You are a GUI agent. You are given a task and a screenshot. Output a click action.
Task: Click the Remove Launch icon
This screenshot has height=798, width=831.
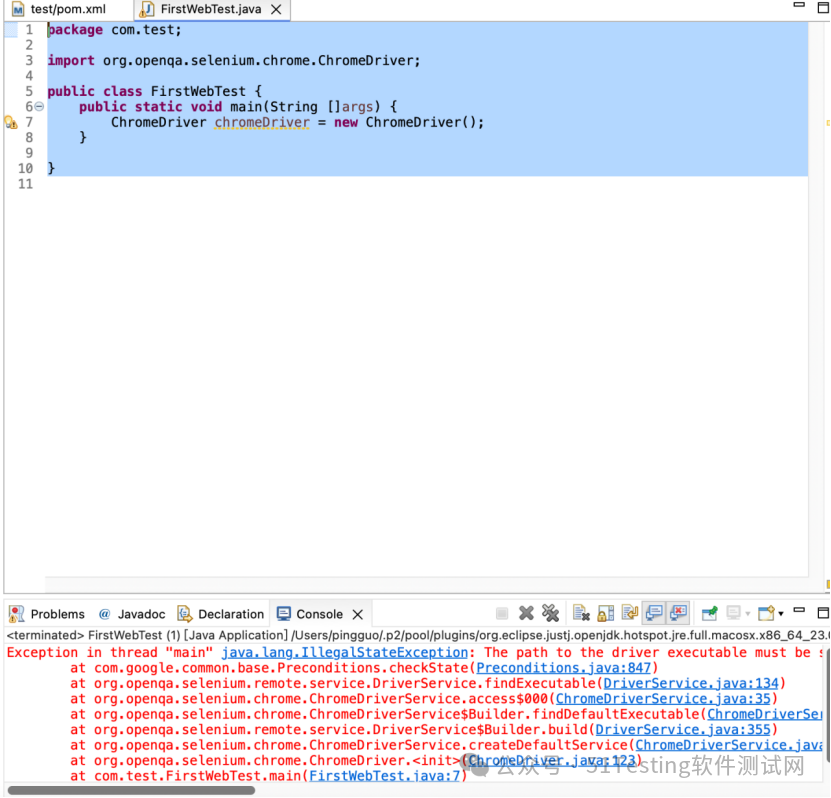tap(524, 613)
